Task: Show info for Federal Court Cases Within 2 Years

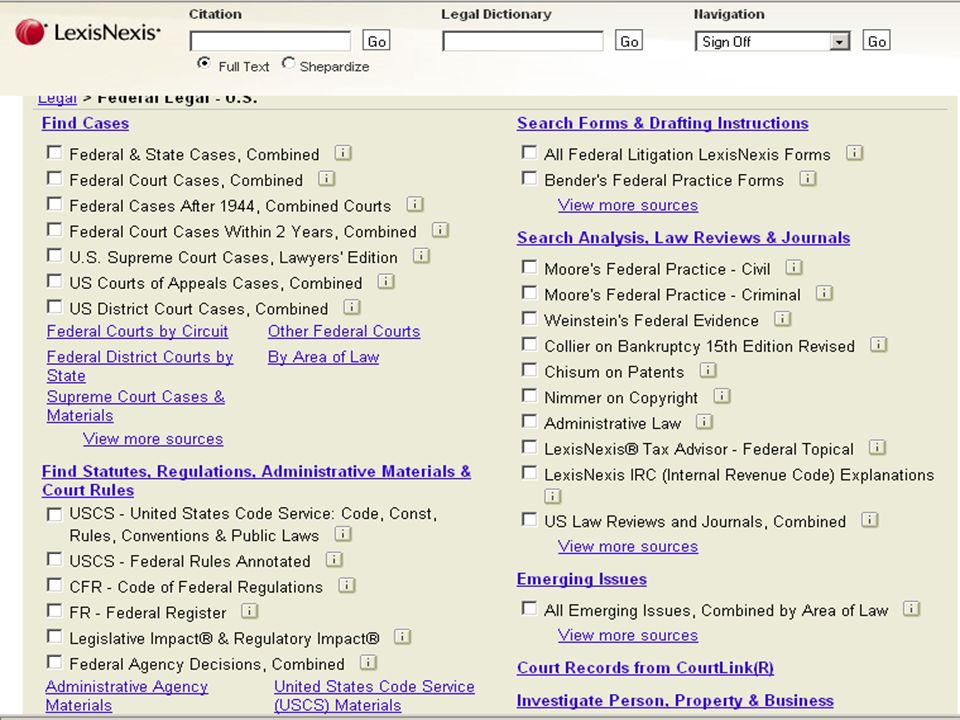Action: 440,230
